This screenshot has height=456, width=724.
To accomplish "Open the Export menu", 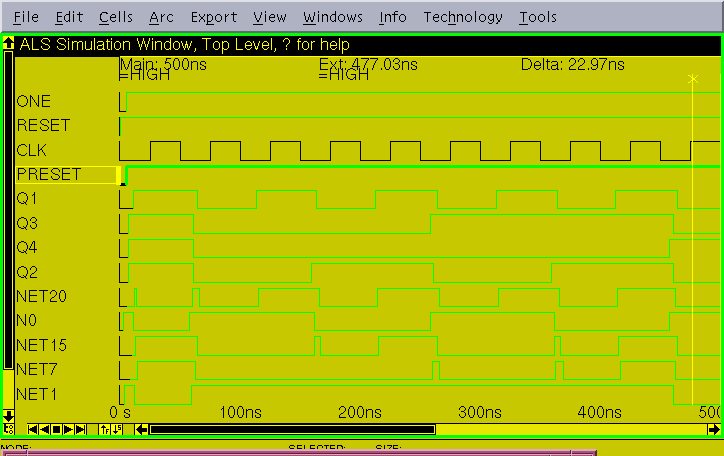I will pos(214,17).
